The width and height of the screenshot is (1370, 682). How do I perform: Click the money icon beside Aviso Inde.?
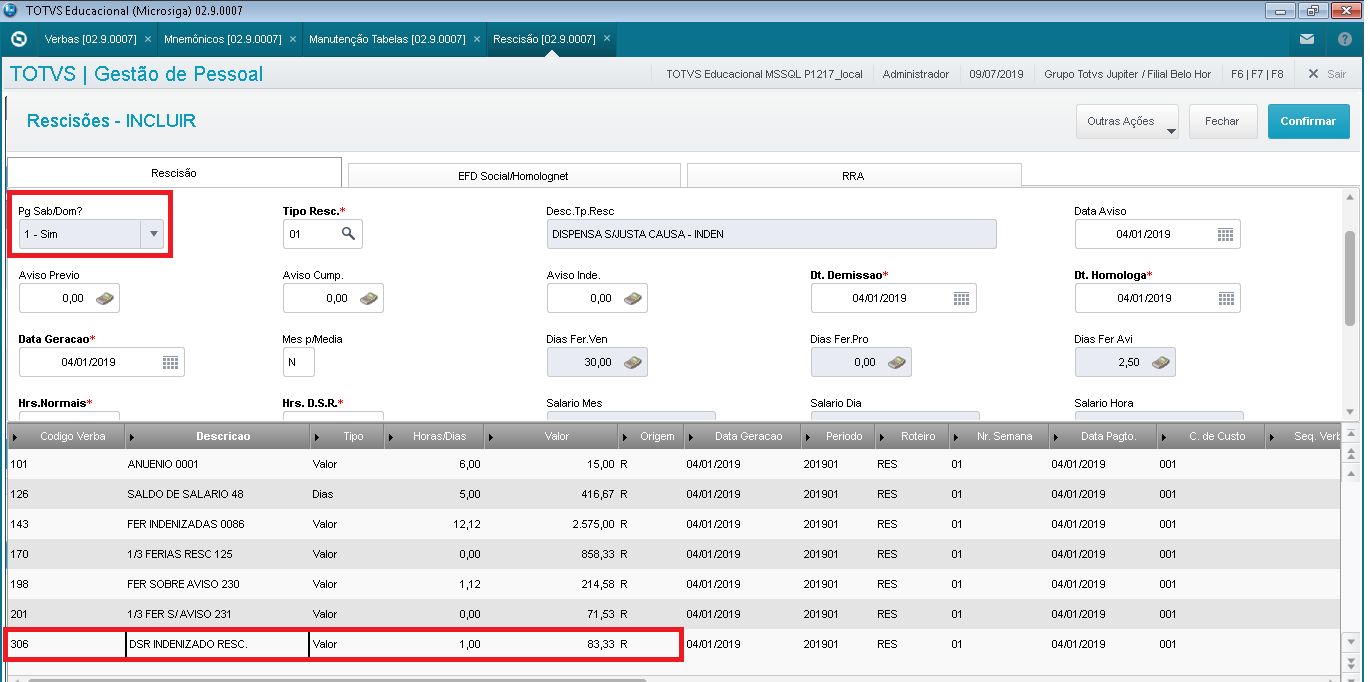coord(633,298)
